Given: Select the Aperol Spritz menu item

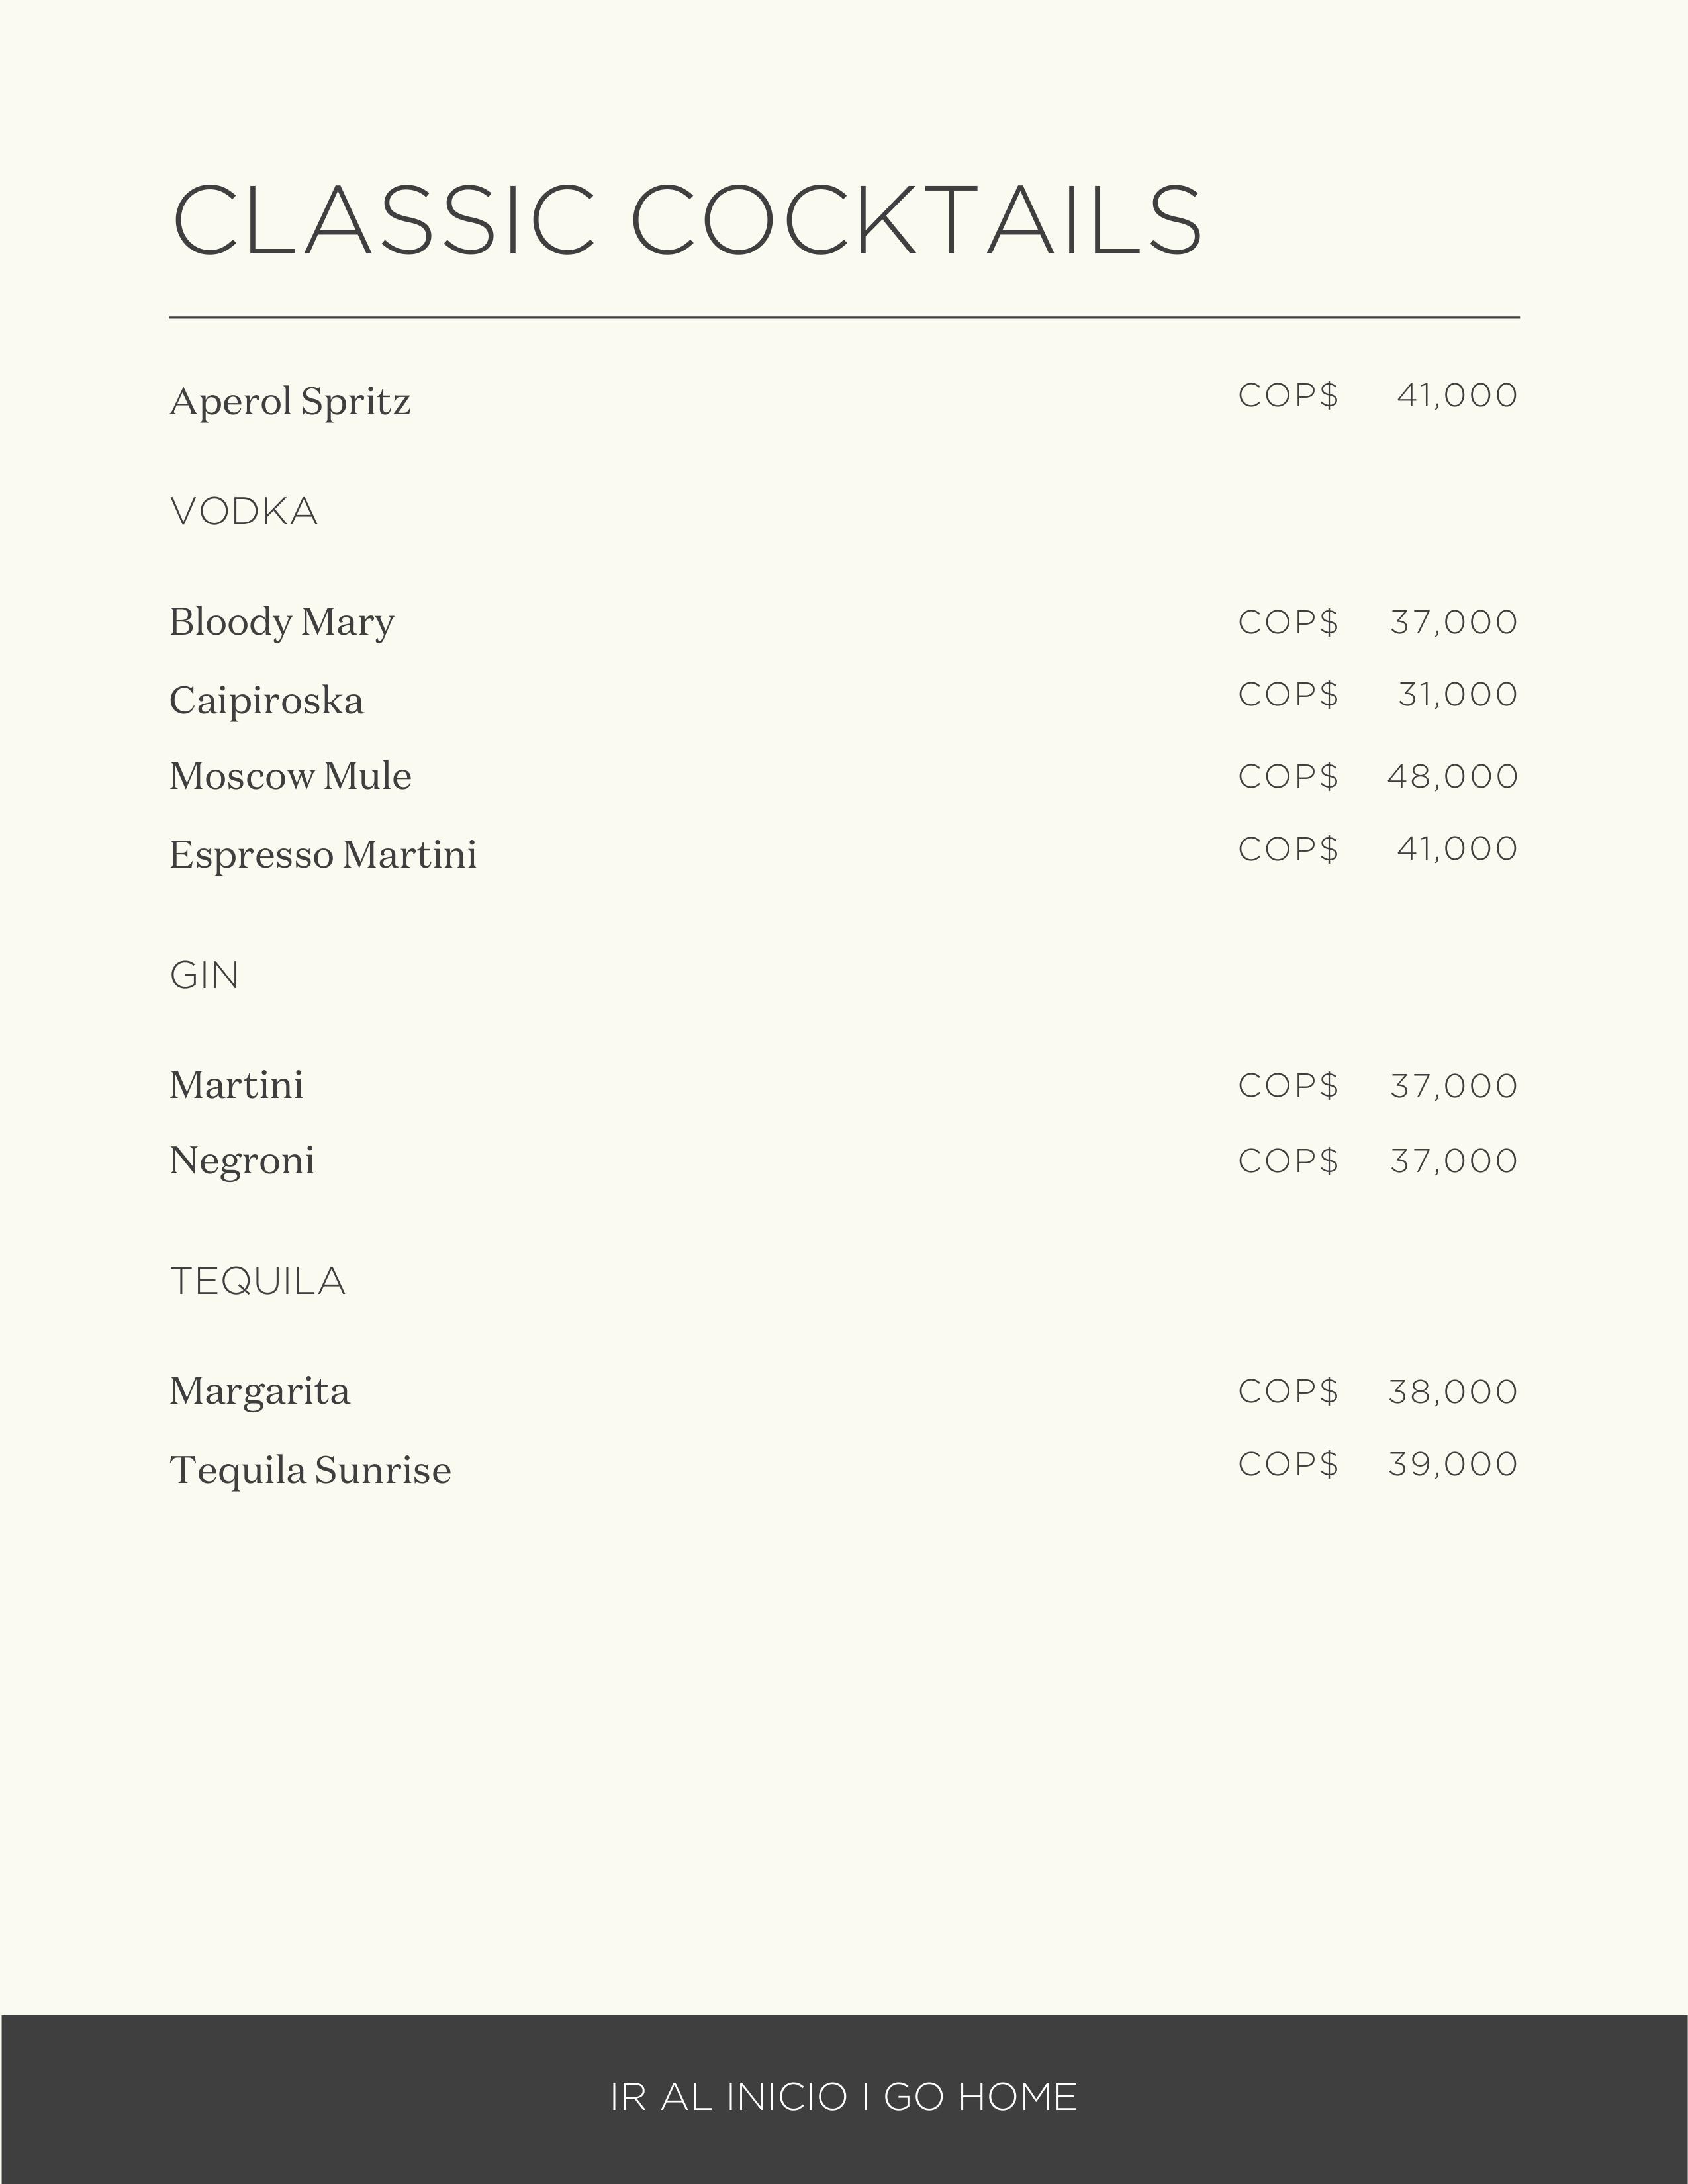Looking at the screenshot, I should [290, 402].
